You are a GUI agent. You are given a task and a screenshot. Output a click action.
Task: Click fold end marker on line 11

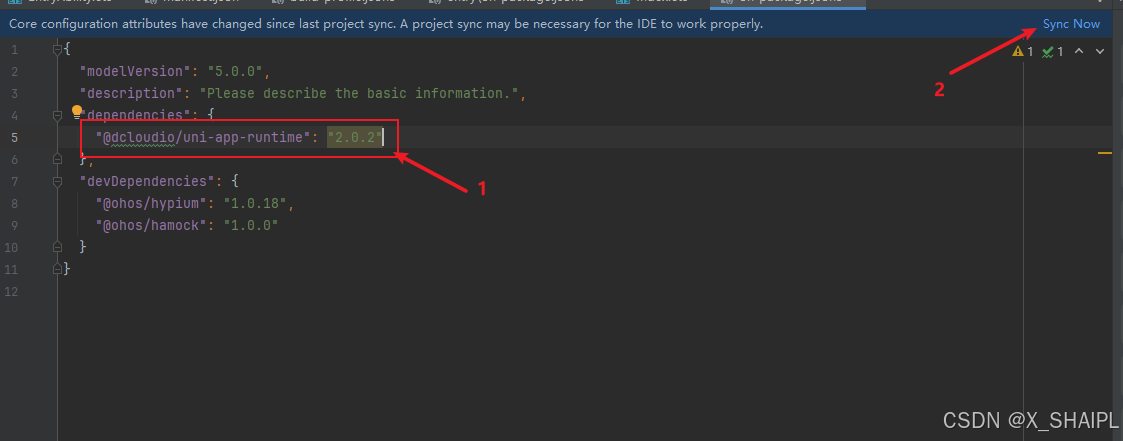click(58, 268)
